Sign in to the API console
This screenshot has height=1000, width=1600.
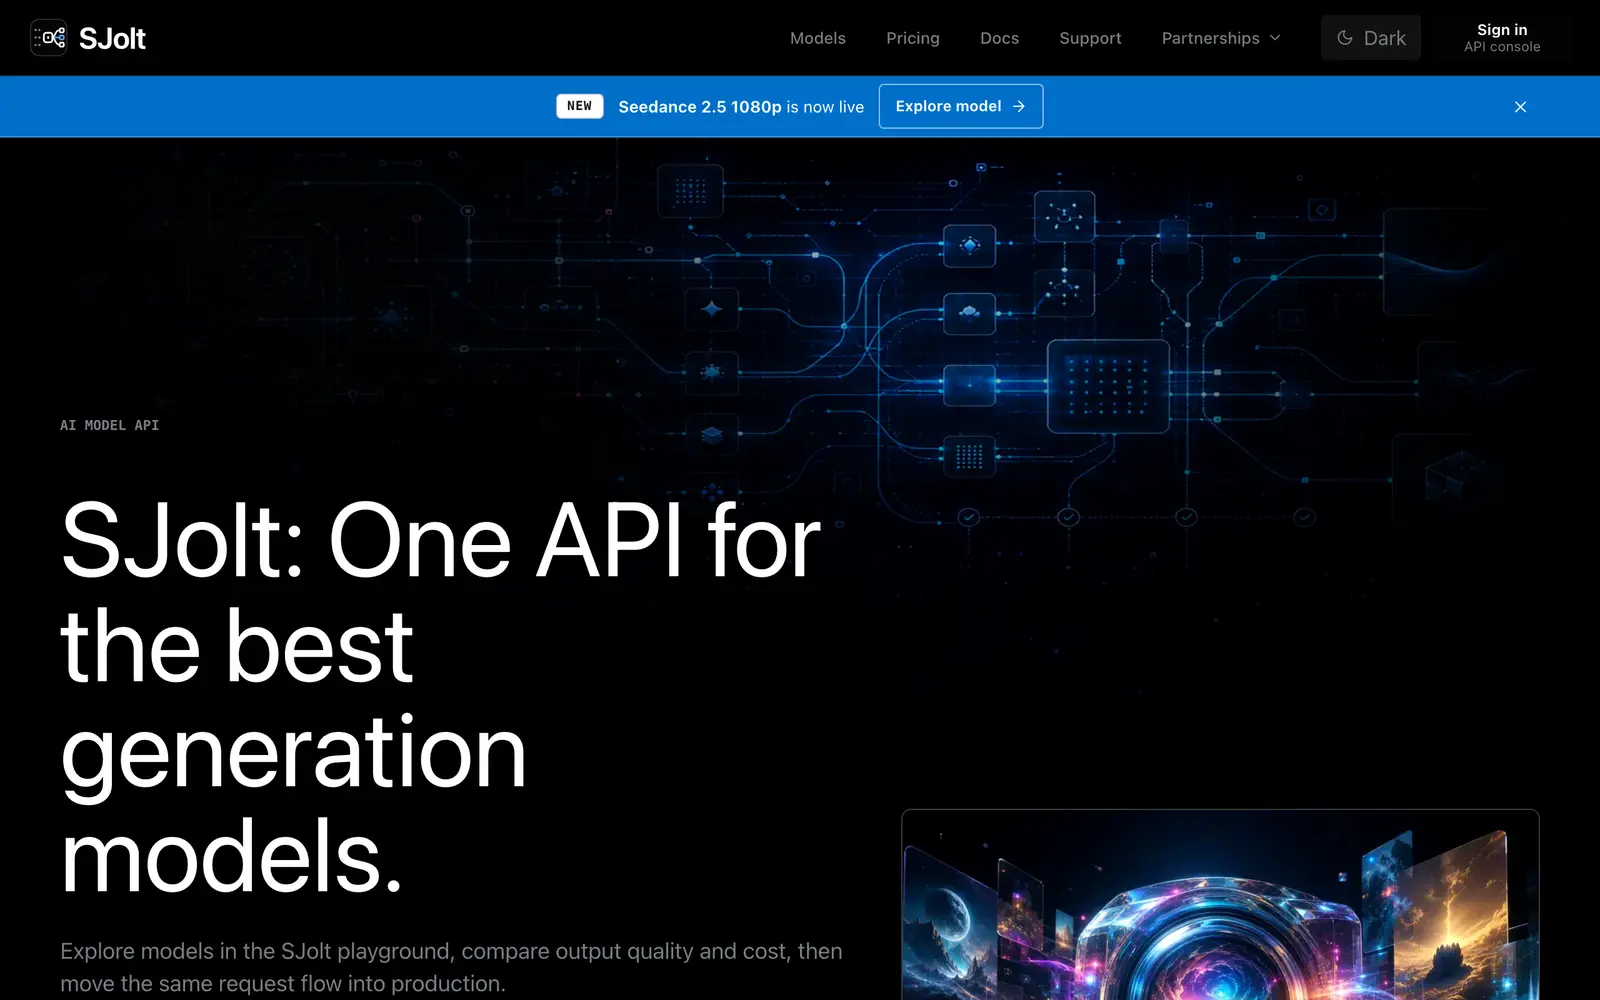click(1502, 38)
